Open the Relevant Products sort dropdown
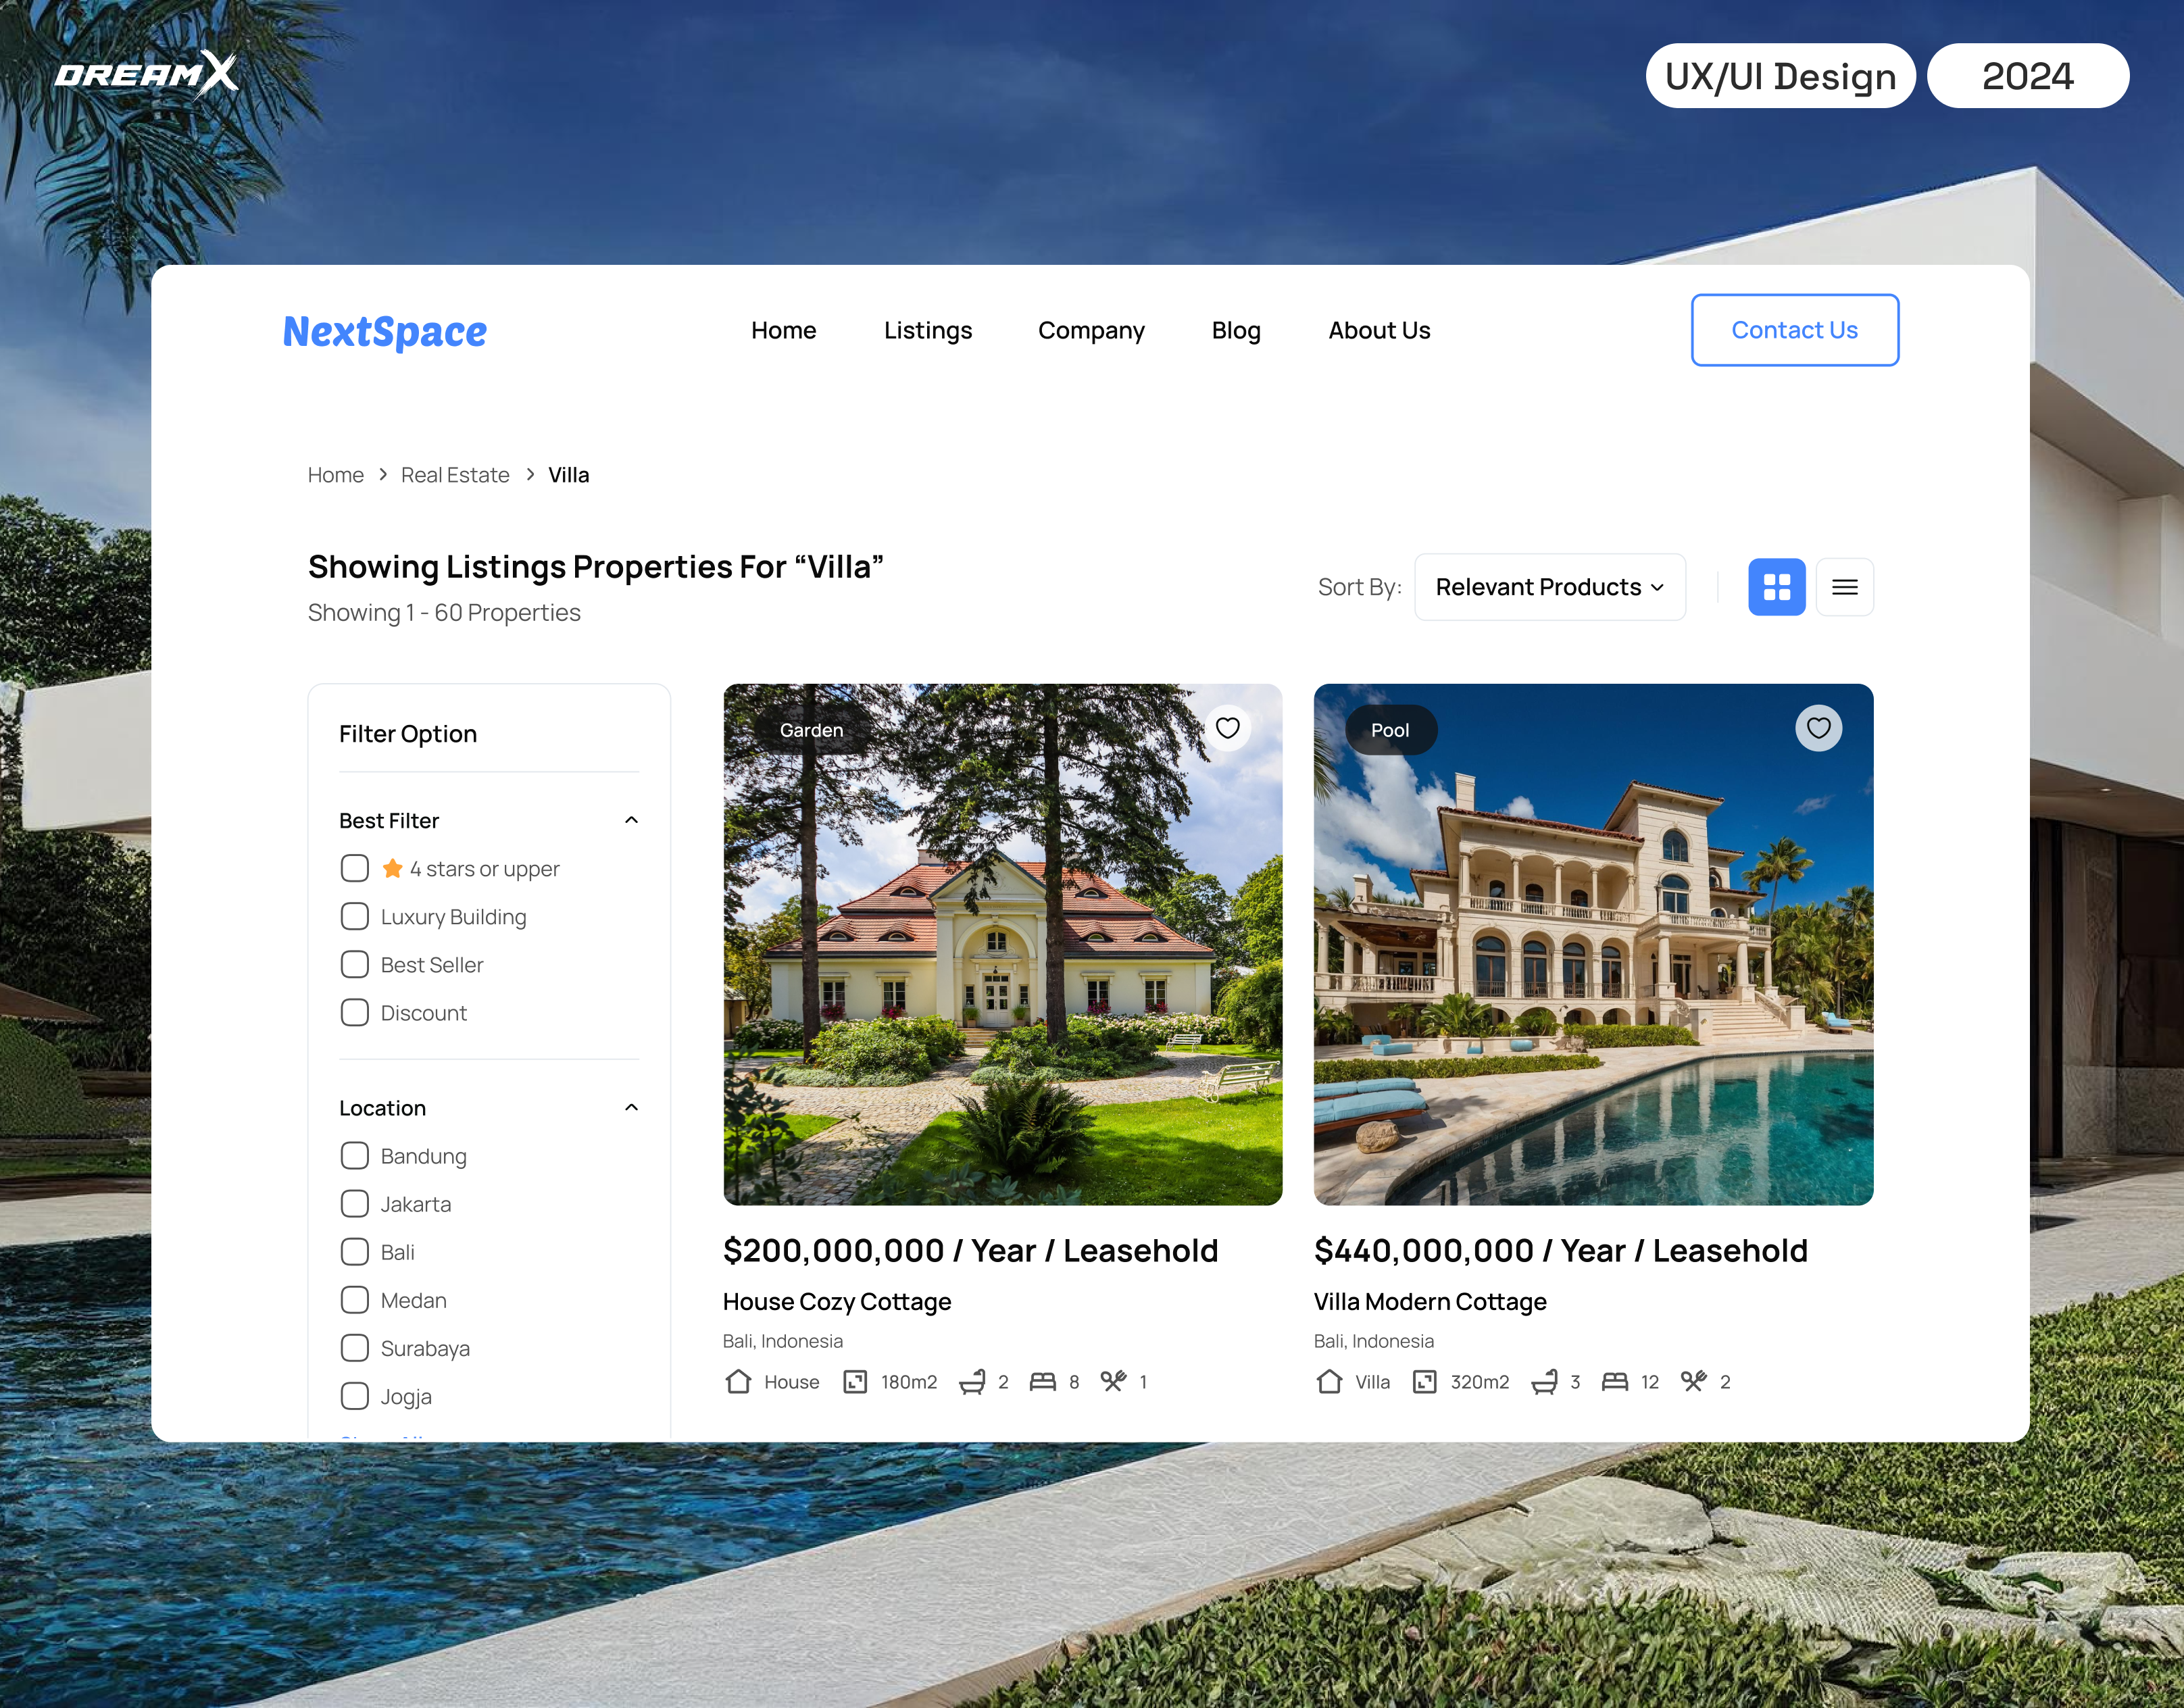This screenshot has width=2184, height=1708. (x=1549, y=587)
